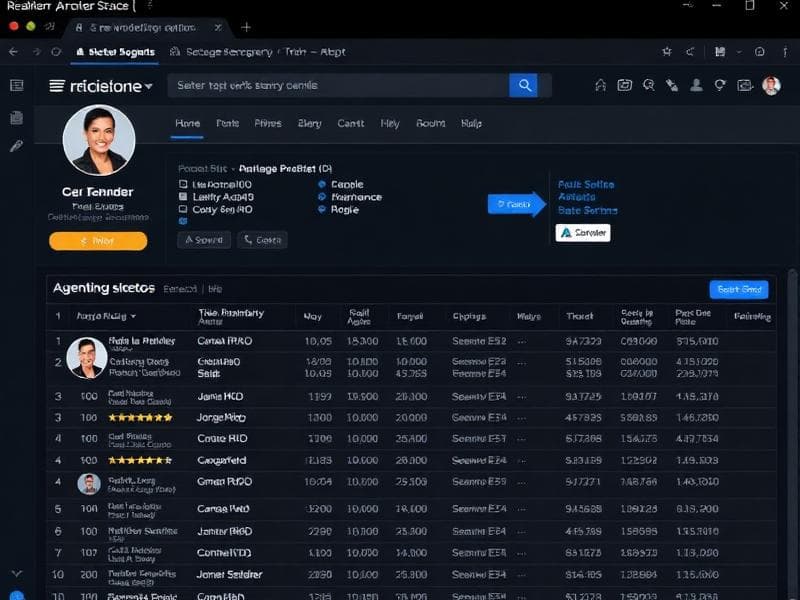The height and width of the screenshot is (600, 800).
Task: Select the 'Ceople' radio option
Action: coord(322,184)
